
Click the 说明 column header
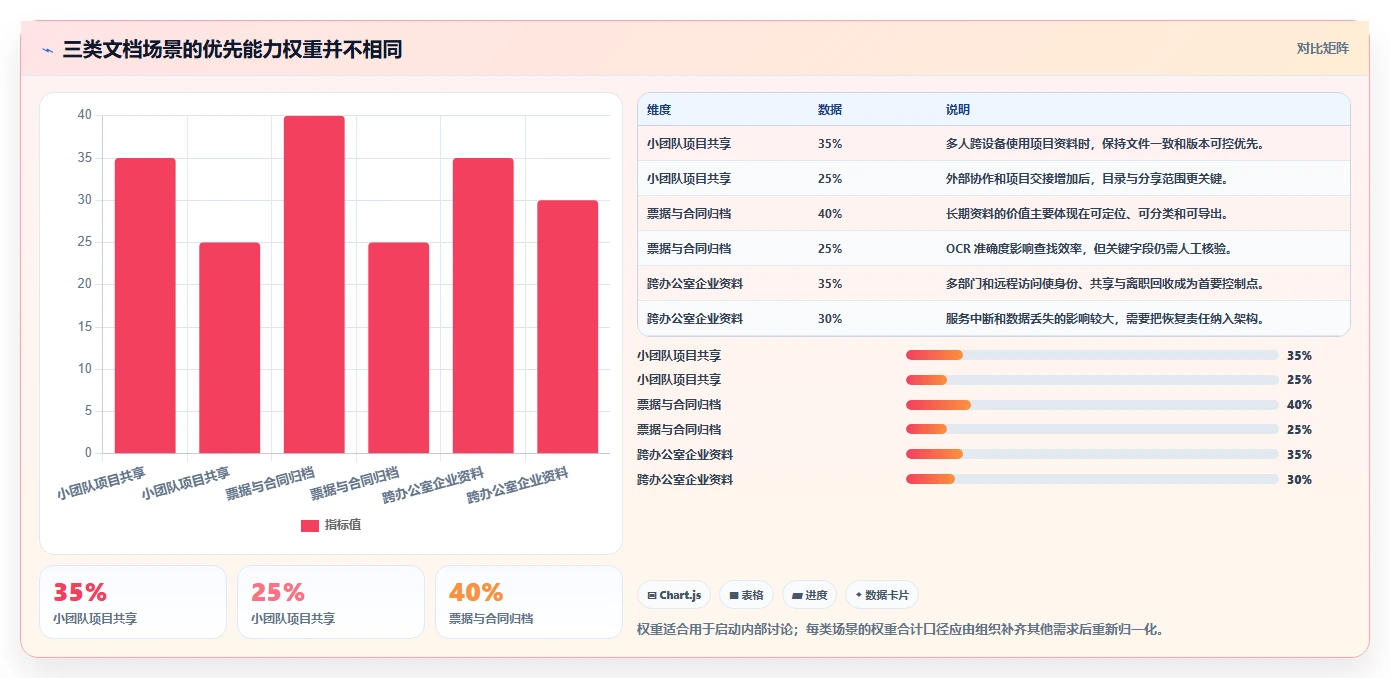958,110
